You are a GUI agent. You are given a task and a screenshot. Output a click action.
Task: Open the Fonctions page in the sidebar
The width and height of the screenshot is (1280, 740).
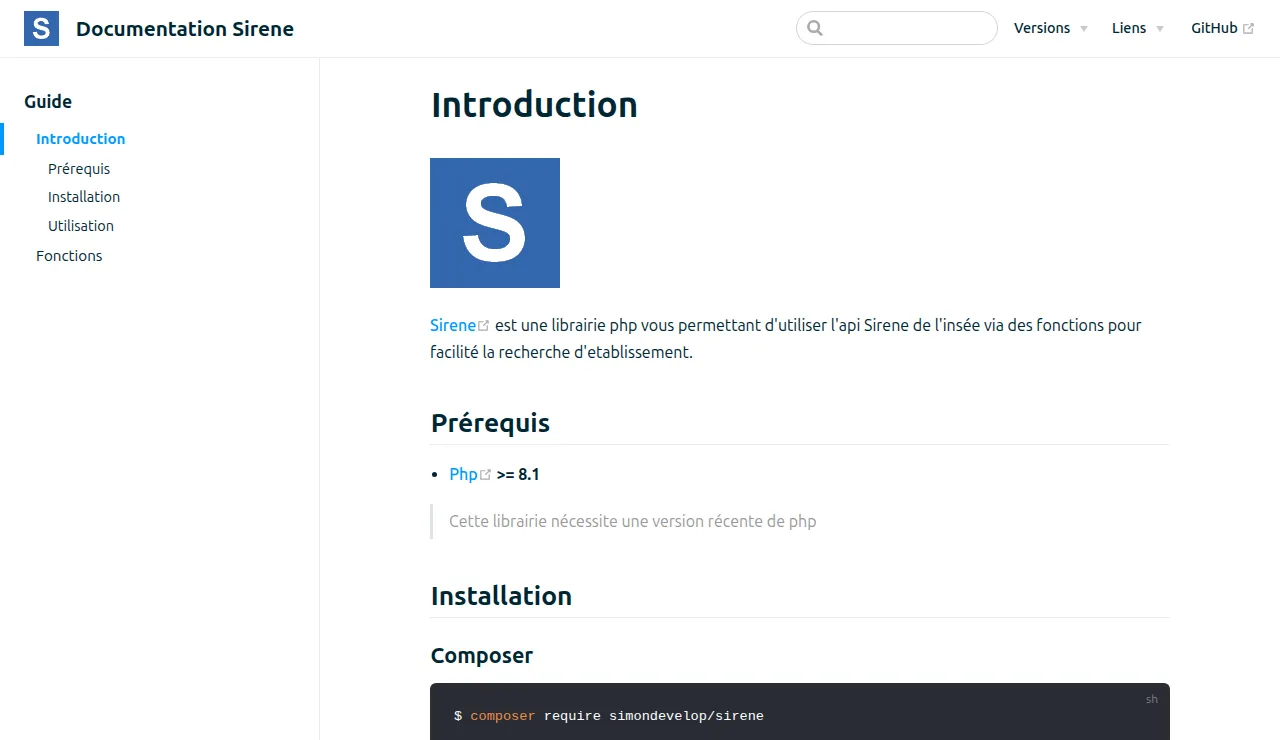69,256
